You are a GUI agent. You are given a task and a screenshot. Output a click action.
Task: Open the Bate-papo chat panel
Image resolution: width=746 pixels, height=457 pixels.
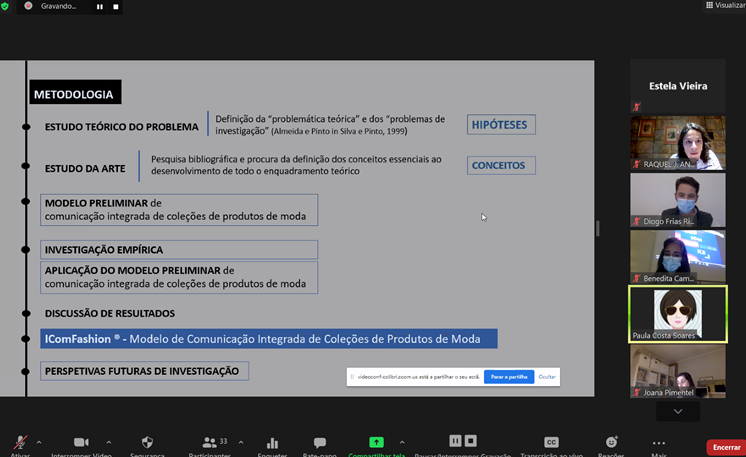pos(320,442)
